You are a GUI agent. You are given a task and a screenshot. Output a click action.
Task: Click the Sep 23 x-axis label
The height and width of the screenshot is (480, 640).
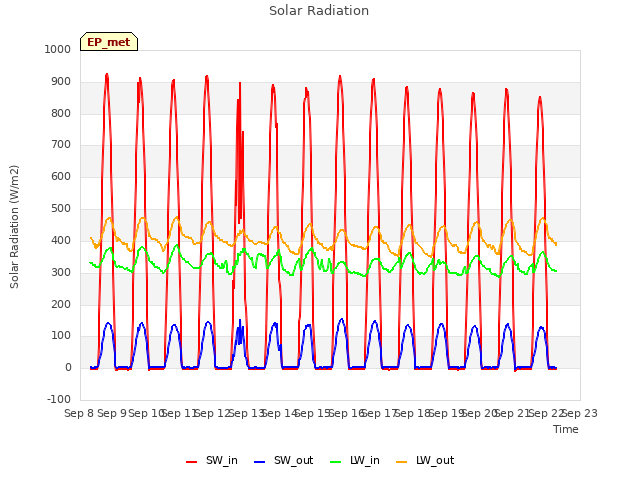pyautogui.click(x=579, y=413)
